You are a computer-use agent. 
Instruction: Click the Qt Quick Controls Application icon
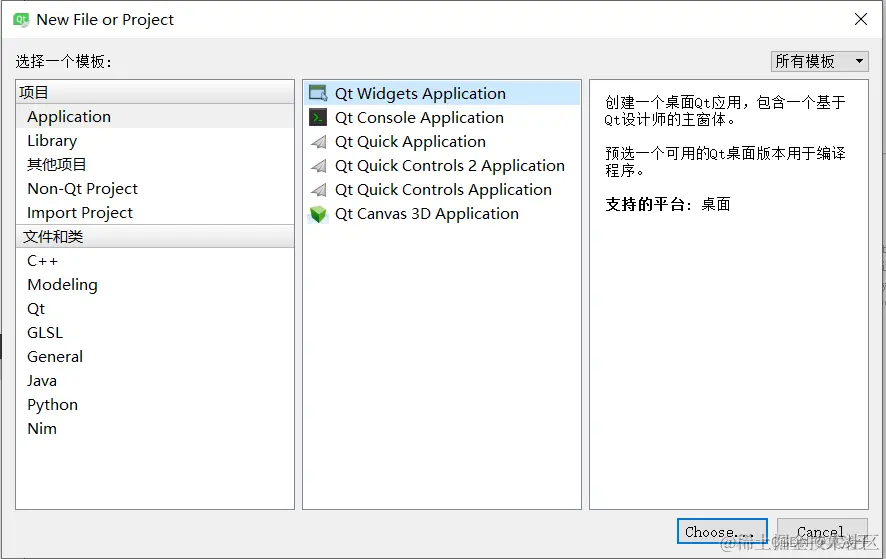[319, 189]
